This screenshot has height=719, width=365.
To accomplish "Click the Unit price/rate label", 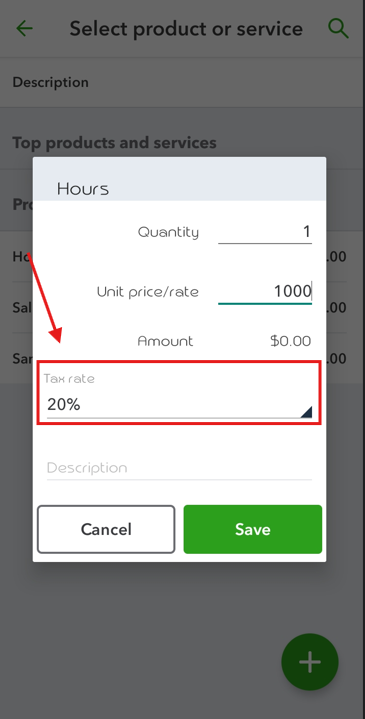I will (x=148, y=292).
